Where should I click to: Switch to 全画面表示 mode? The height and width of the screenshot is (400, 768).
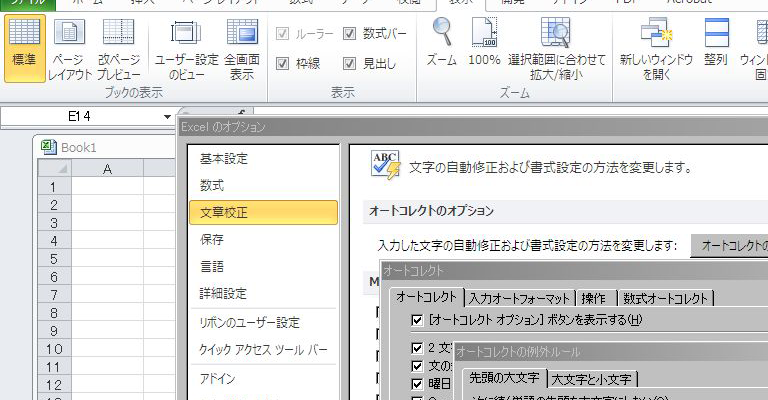pyautogui.click(x=242, y=48)
